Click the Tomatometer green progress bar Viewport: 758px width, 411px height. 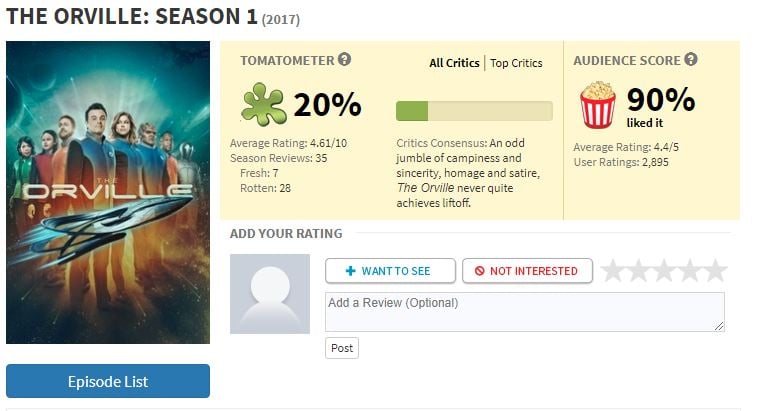474,111
